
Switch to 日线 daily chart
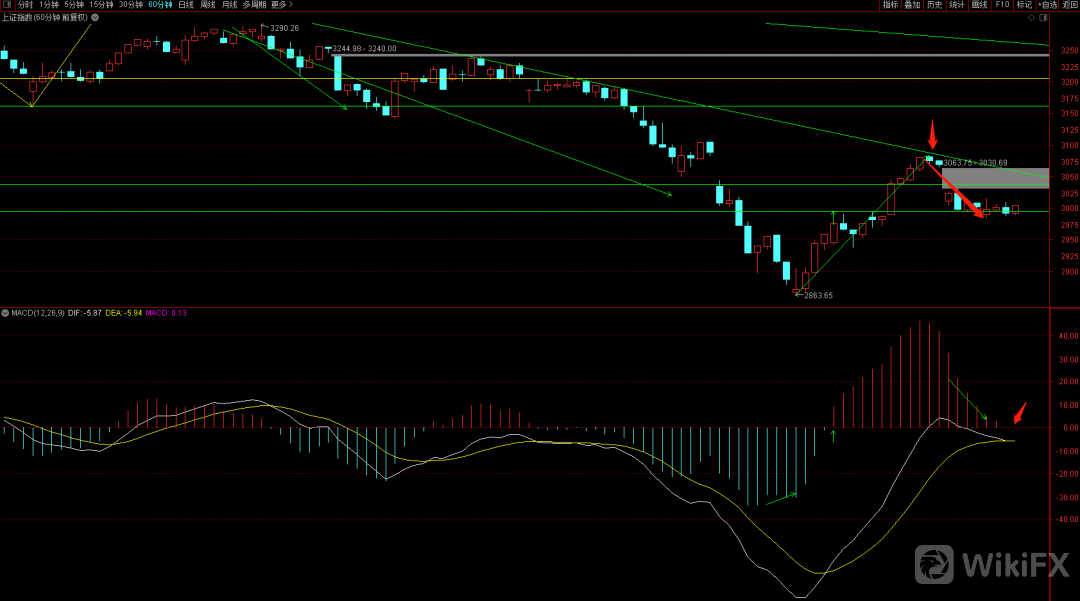pyautogui.click(x=186, y=5)
